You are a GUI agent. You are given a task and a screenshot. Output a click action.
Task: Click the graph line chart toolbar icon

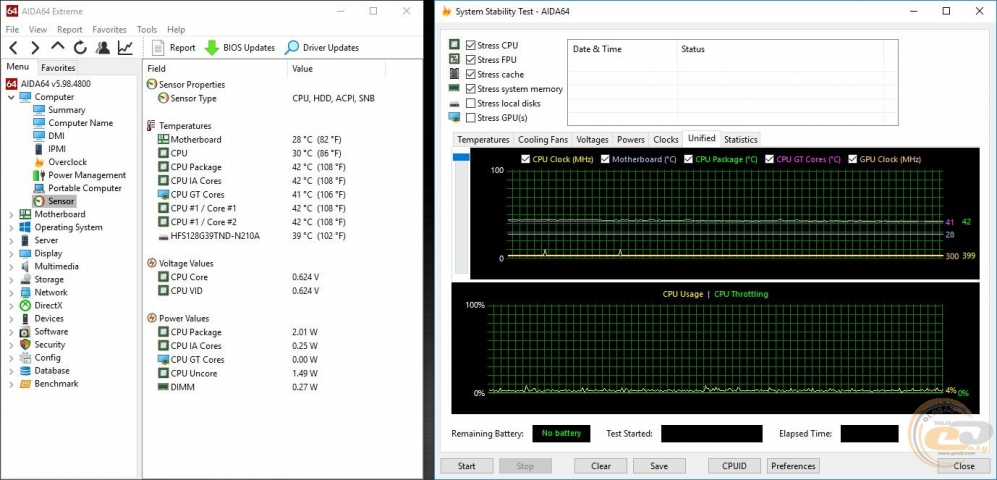click(125, 48)
